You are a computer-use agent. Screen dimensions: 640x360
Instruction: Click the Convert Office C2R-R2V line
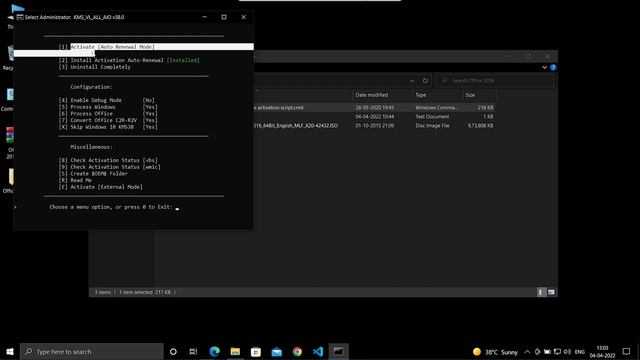coord(108,120)
